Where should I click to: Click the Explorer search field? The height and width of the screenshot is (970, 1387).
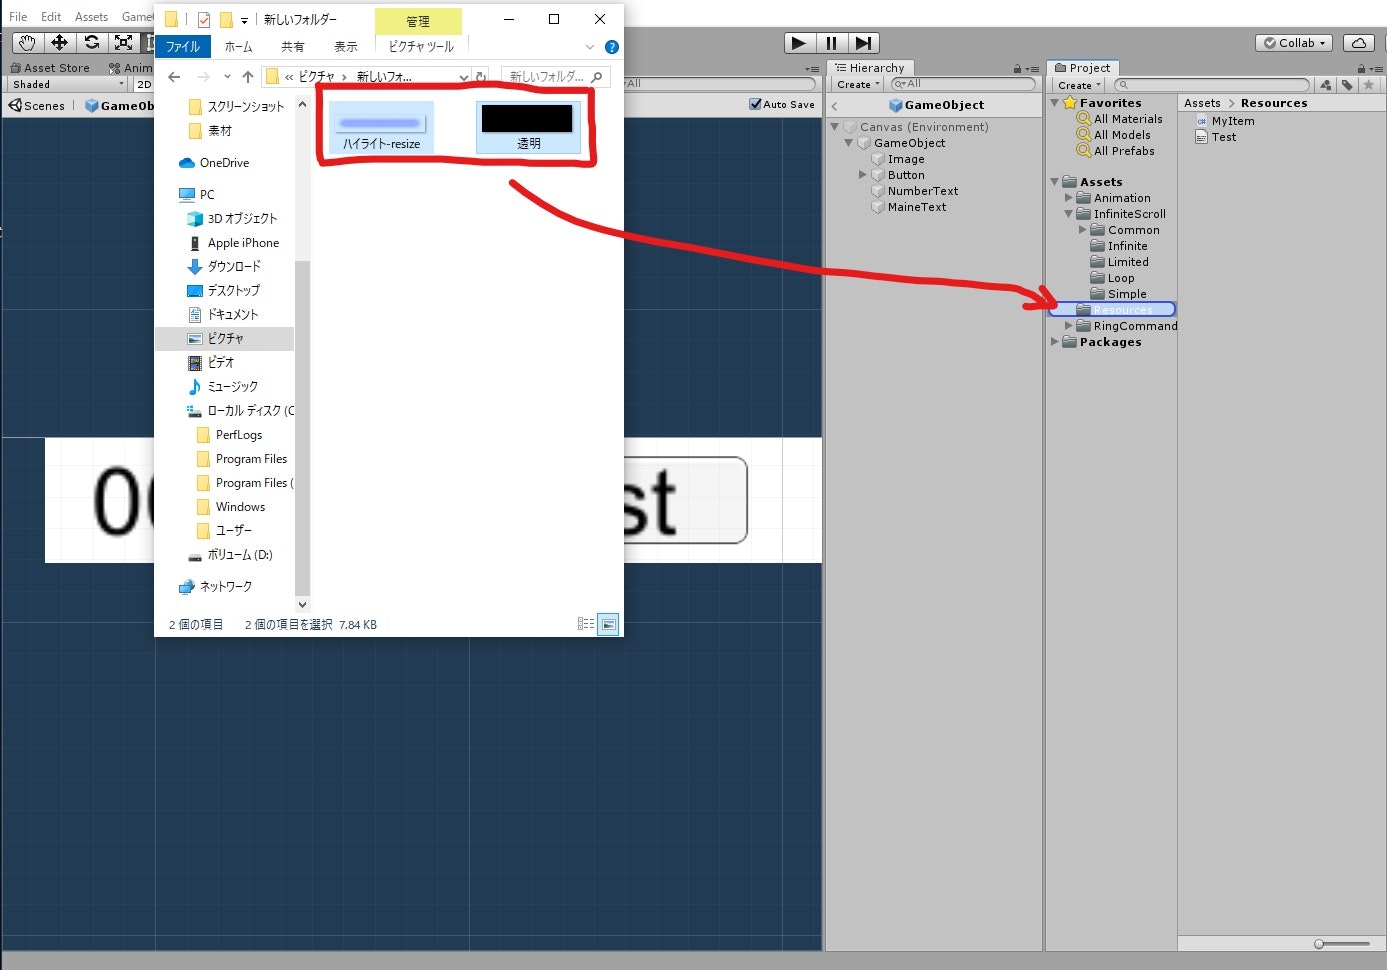[555, 77]
